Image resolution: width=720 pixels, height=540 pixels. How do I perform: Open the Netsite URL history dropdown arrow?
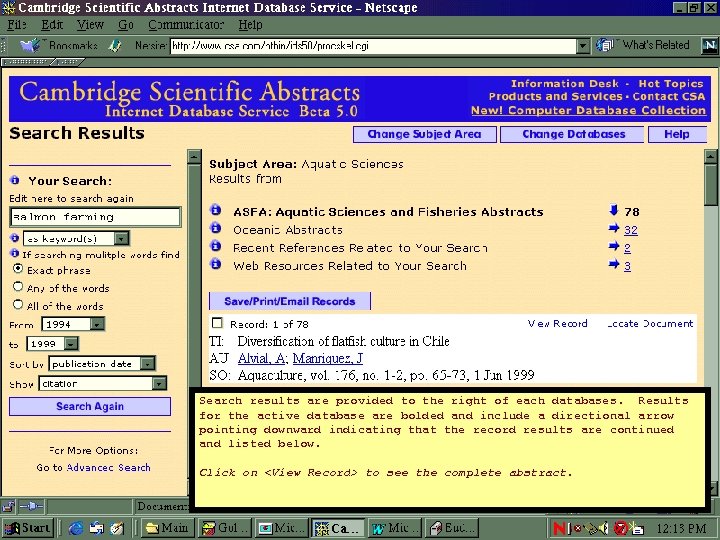(583, 45)
